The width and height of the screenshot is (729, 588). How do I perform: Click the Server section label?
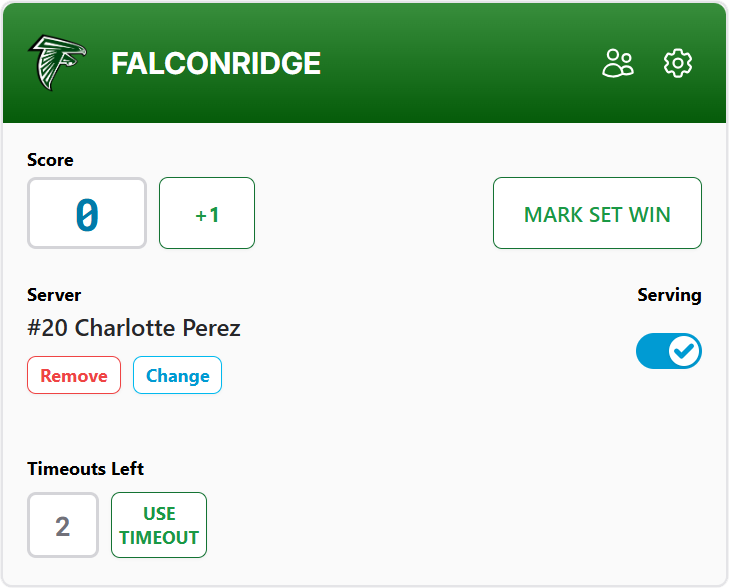click(x=54, y=295)
